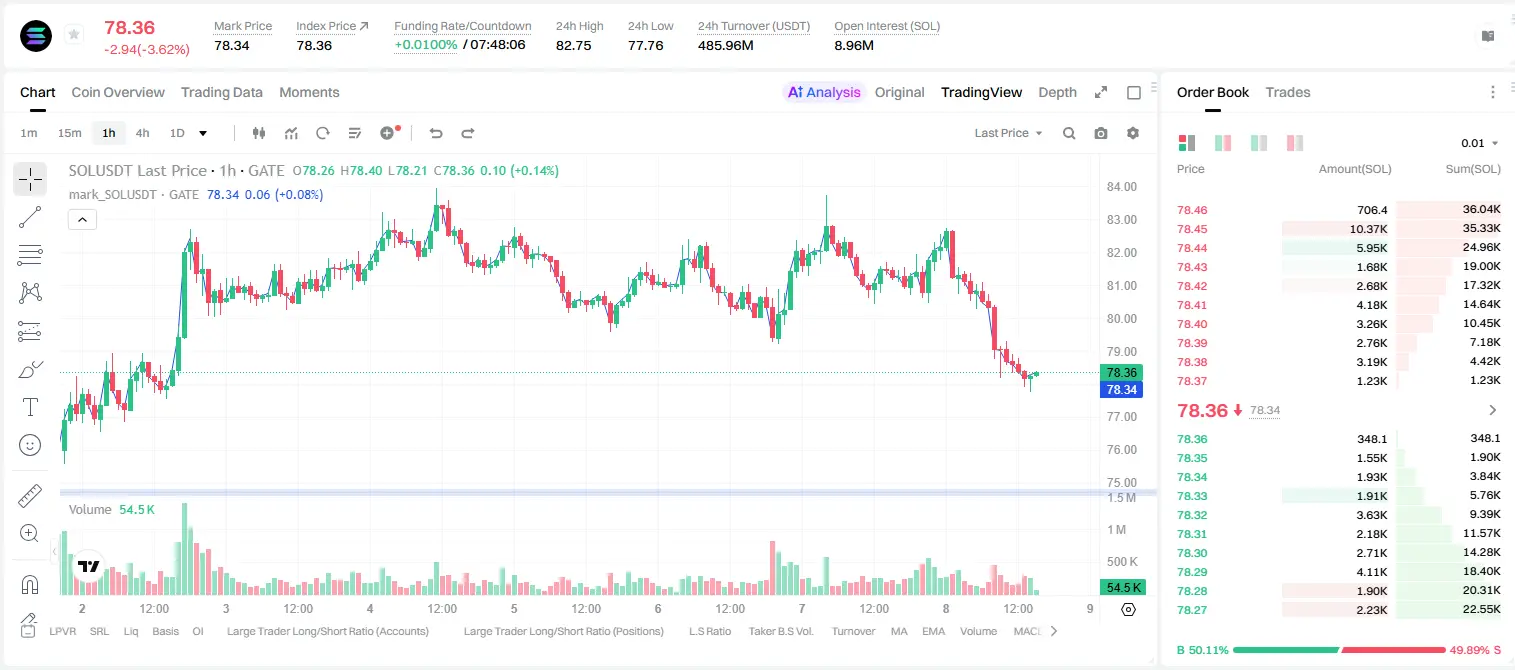This screenshot has height=670, width=1515.
Task: Select the 4h timeframe
Action: tap(142, 133)
